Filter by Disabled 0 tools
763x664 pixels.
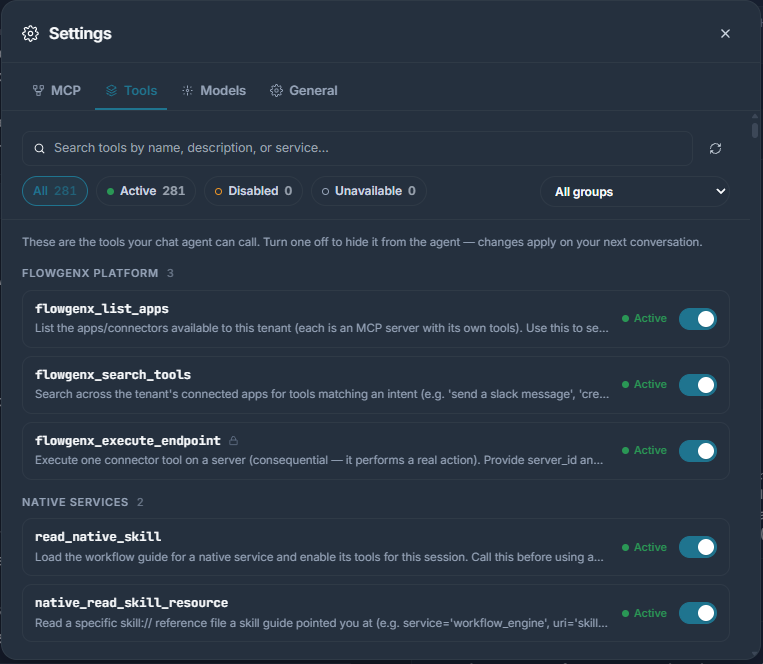(254, 191)
